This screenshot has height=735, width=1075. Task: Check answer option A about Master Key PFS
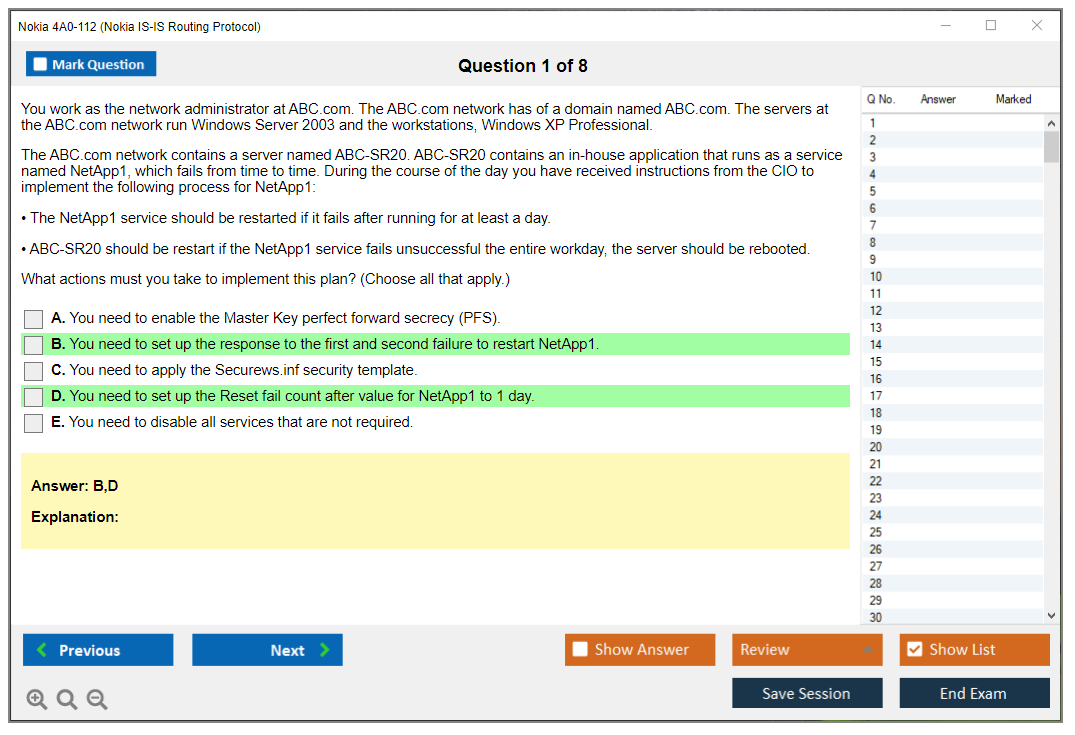tap(34, 319)
